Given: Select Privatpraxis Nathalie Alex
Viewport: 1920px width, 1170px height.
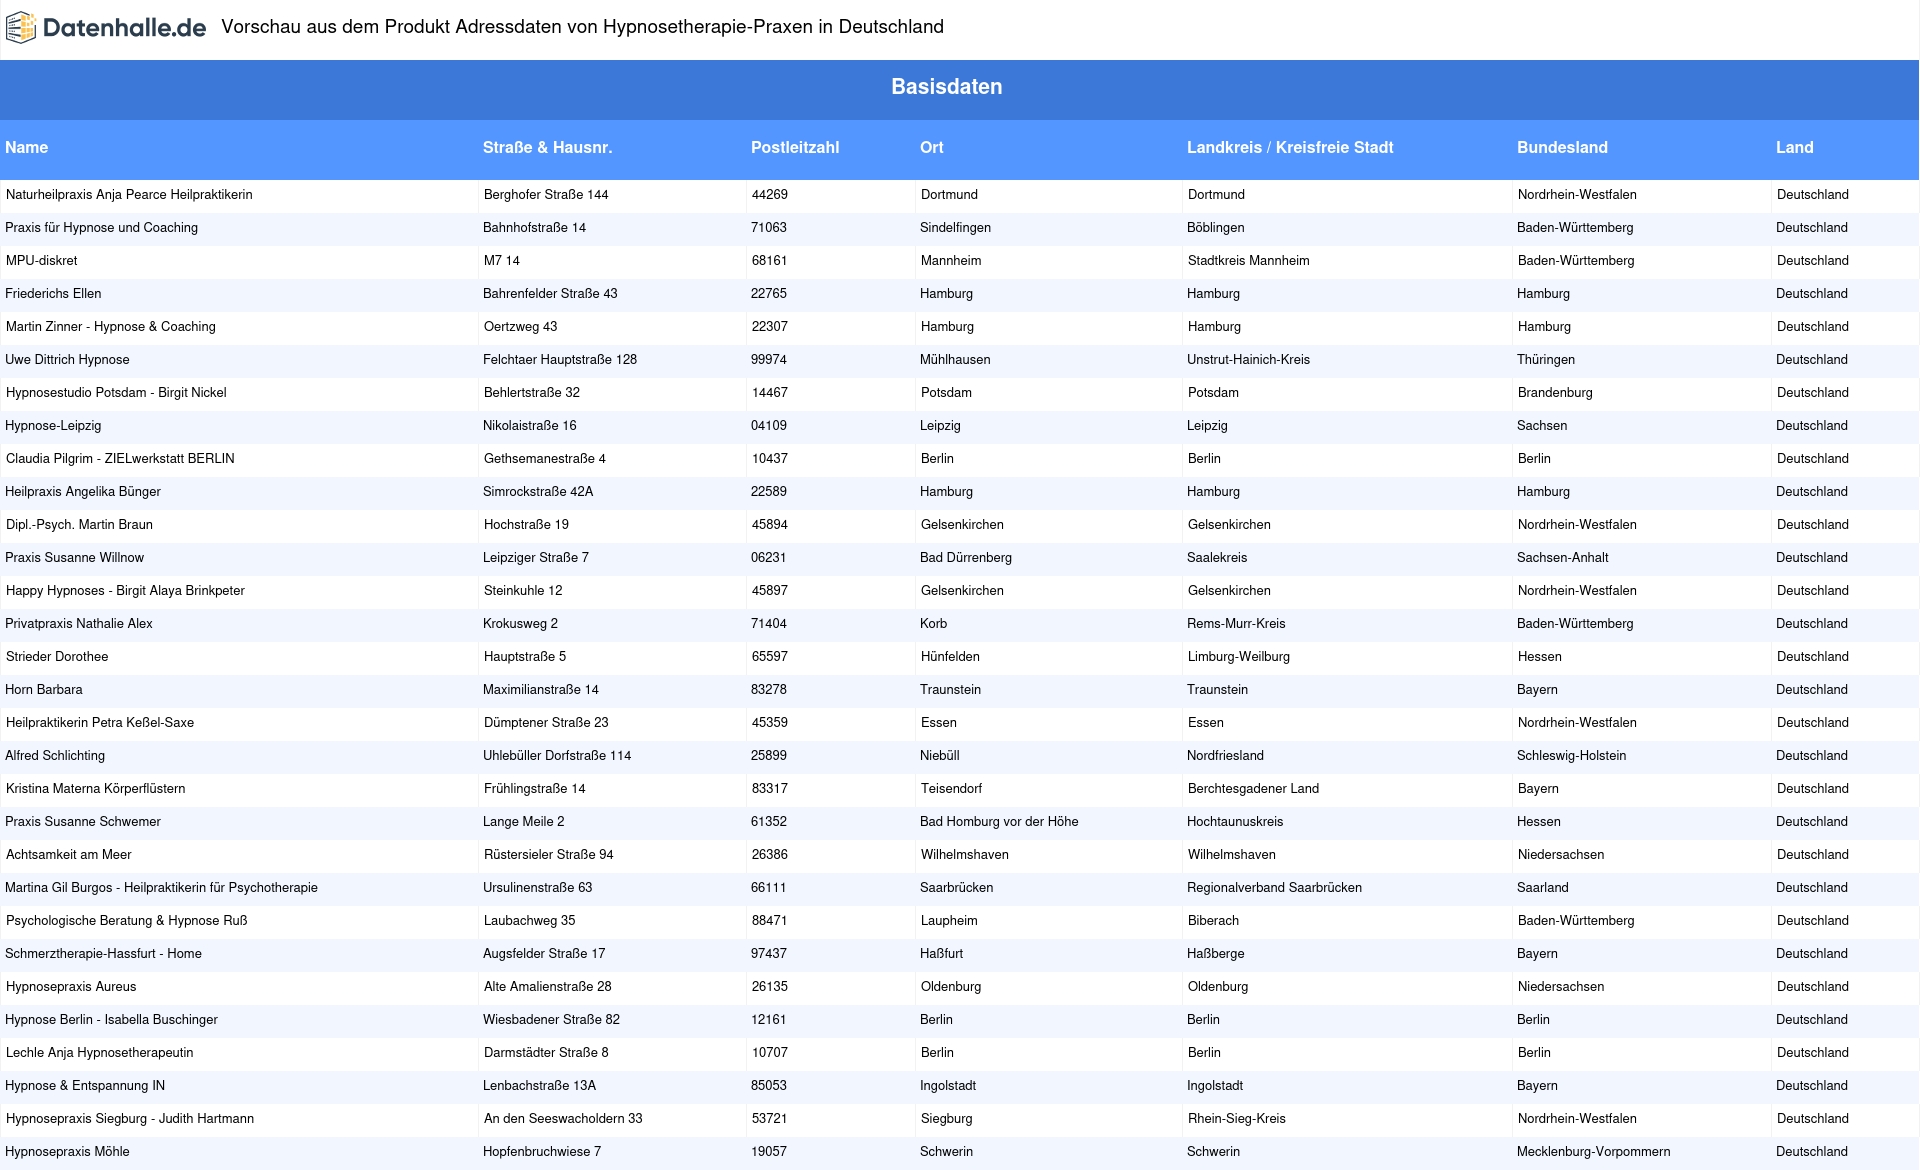Looking at the screenshot, I should point(79,624).
